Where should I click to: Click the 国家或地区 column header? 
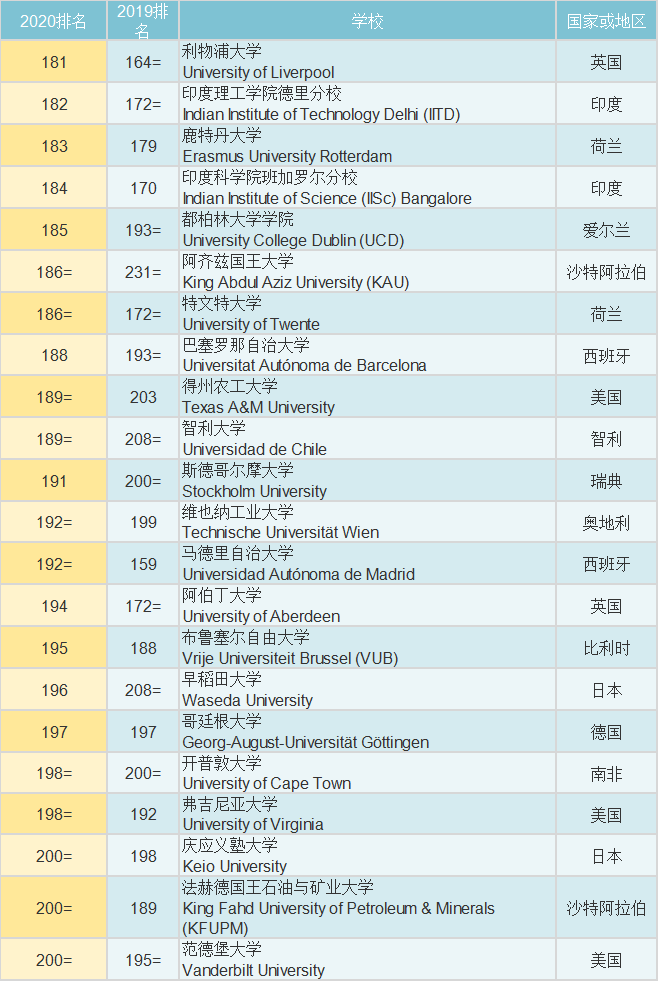point(606,21)
